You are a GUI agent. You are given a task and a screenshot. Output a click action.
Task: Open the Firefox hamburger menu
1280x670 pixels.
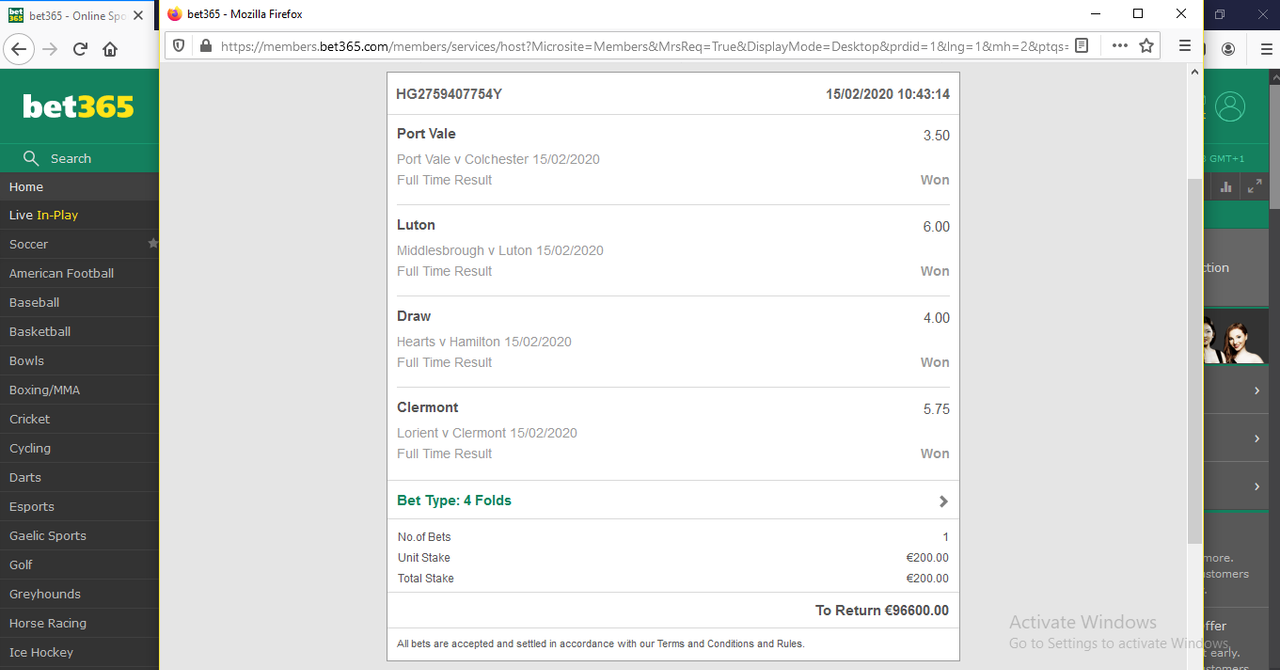(x=1185, y=46)
